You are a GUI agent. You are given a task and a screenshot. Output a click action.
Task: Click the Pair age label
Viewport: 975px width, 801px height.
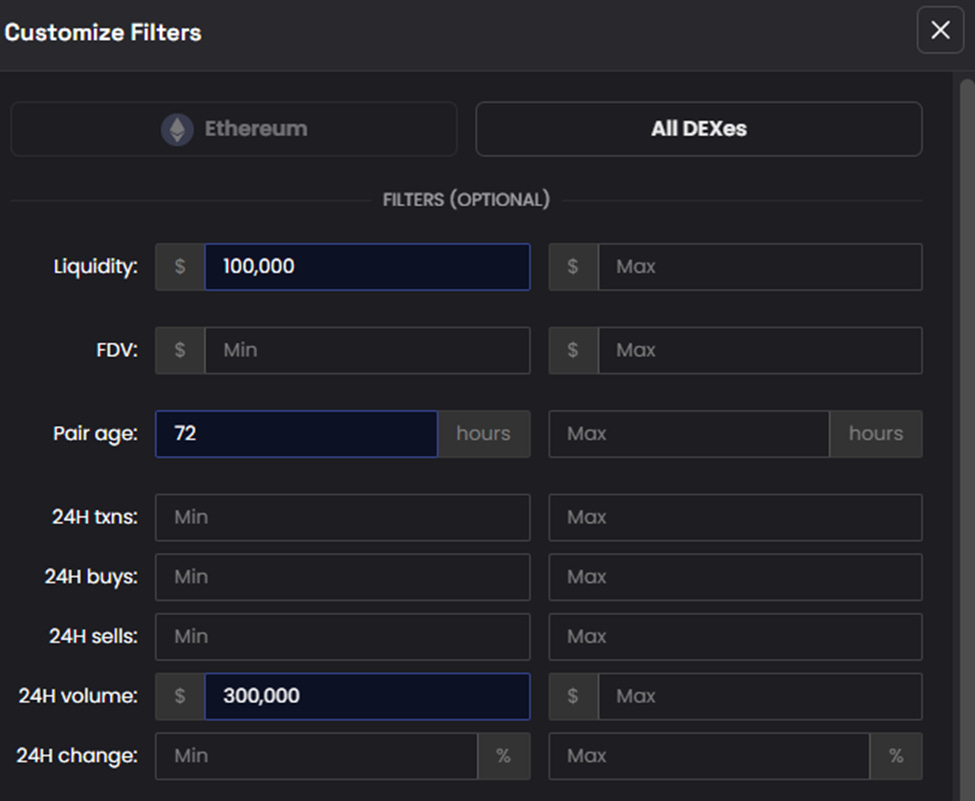click(x=95, y=433)
